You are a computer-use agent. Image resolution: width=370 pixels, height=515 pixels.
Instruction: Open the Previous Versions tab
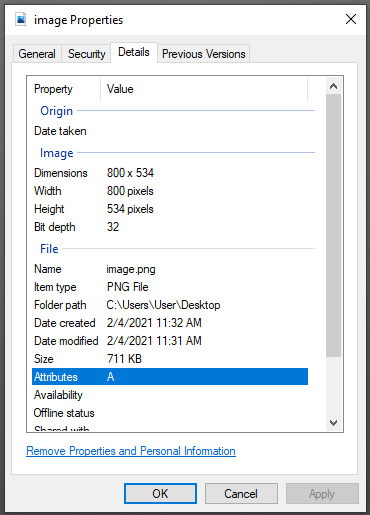pyautogui.click(x=204, y=54)
